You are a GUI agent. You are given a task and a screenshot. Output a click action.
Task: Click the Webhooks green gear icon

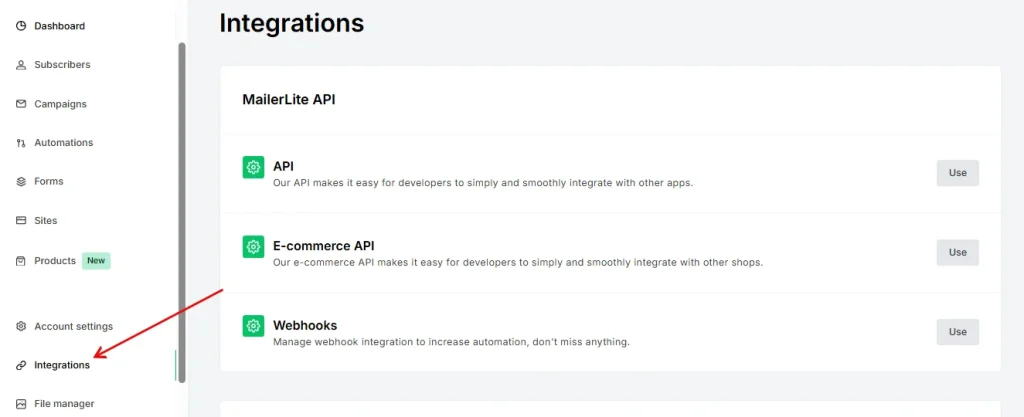point(254,326)
